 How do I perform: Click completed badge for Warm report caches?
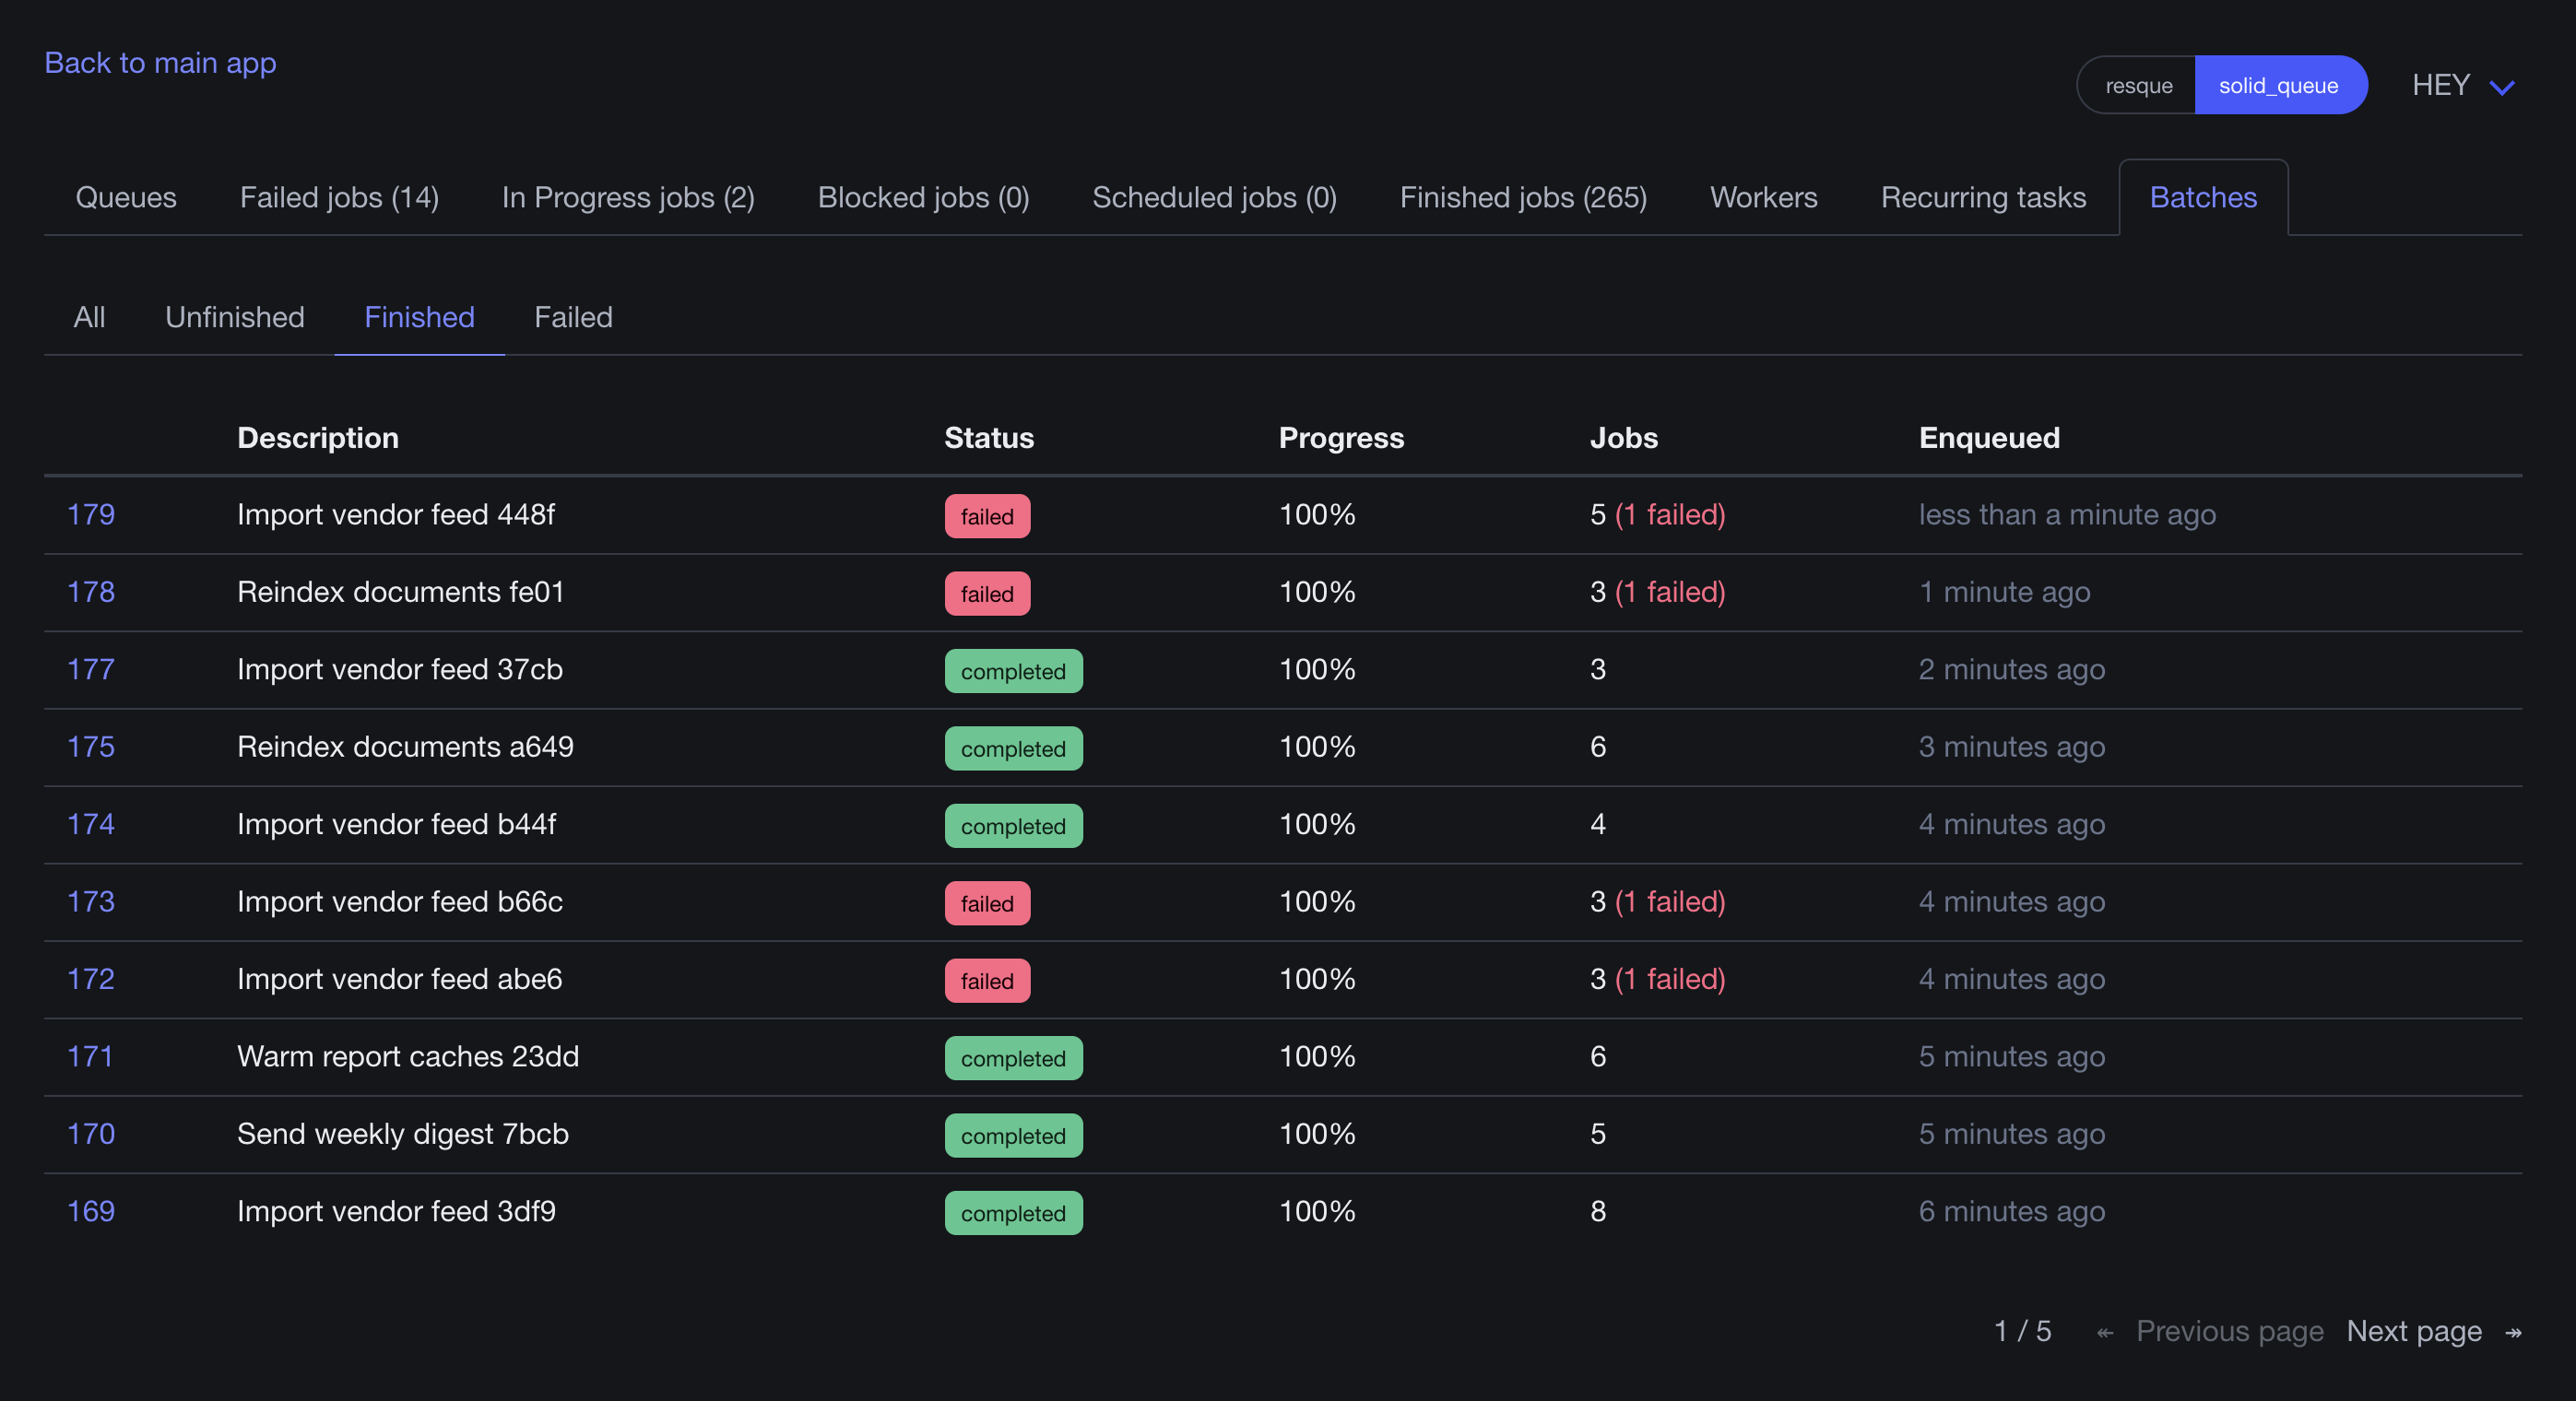[x=1013, y=1058]
